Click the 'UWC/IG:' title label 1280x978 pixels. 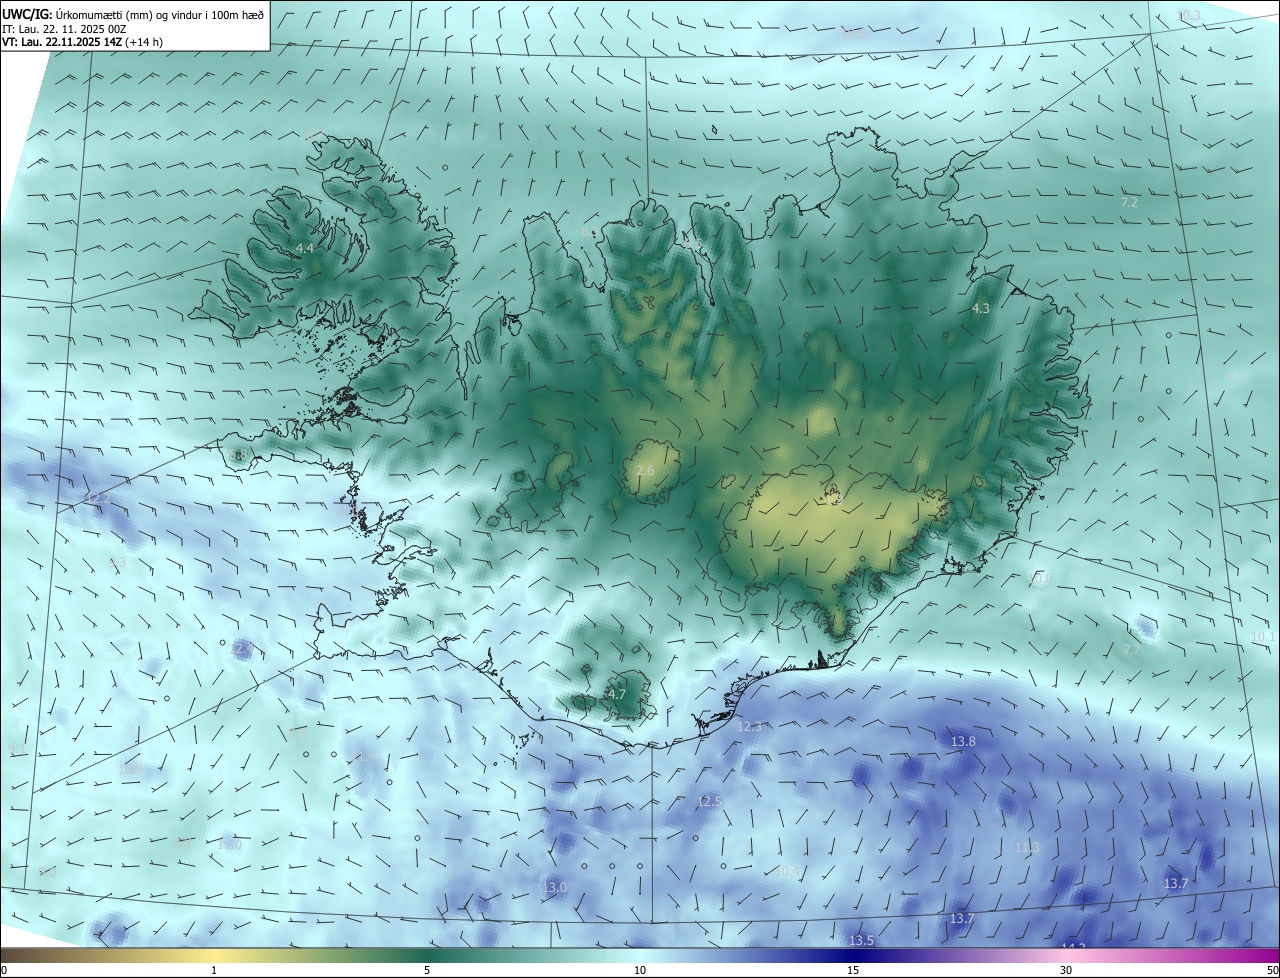click(x=27, y=14)
